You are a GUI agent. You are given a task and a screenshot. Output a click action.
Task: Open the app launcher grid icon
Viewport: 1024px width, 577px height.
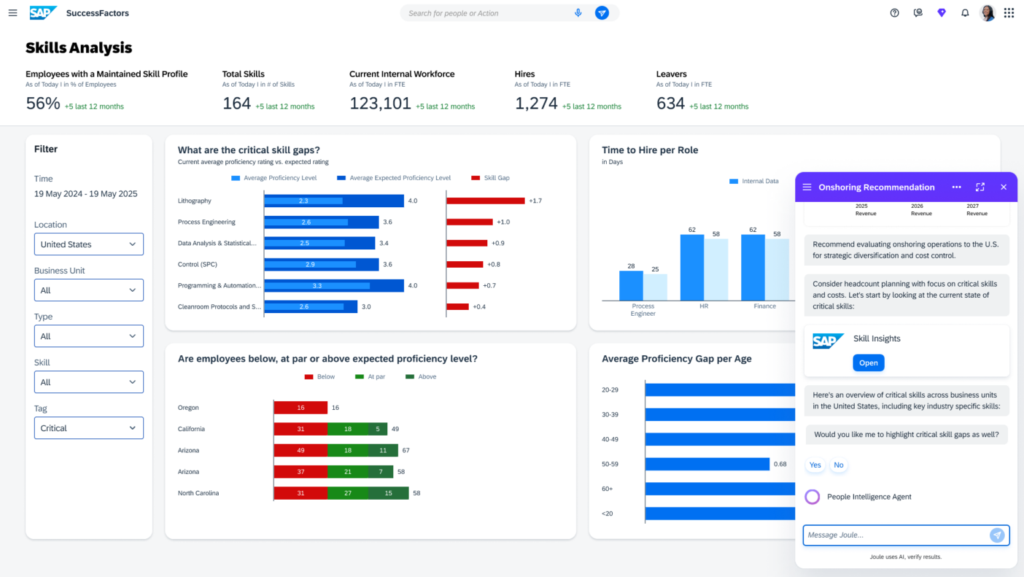click(x=1008, y=13)
